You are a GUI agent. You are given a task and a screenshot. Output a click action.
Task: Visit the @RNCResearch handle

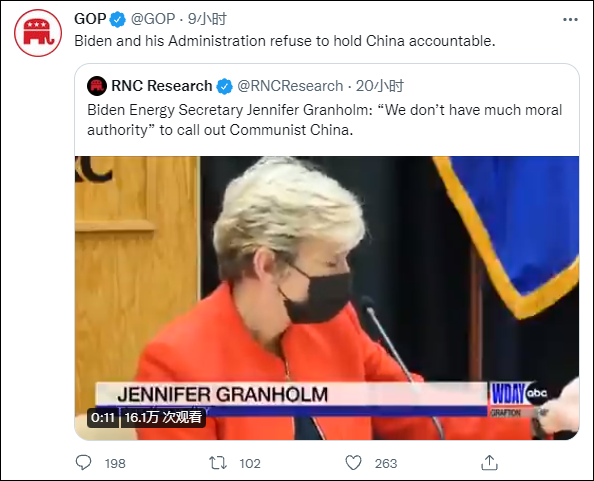[290, 86]
